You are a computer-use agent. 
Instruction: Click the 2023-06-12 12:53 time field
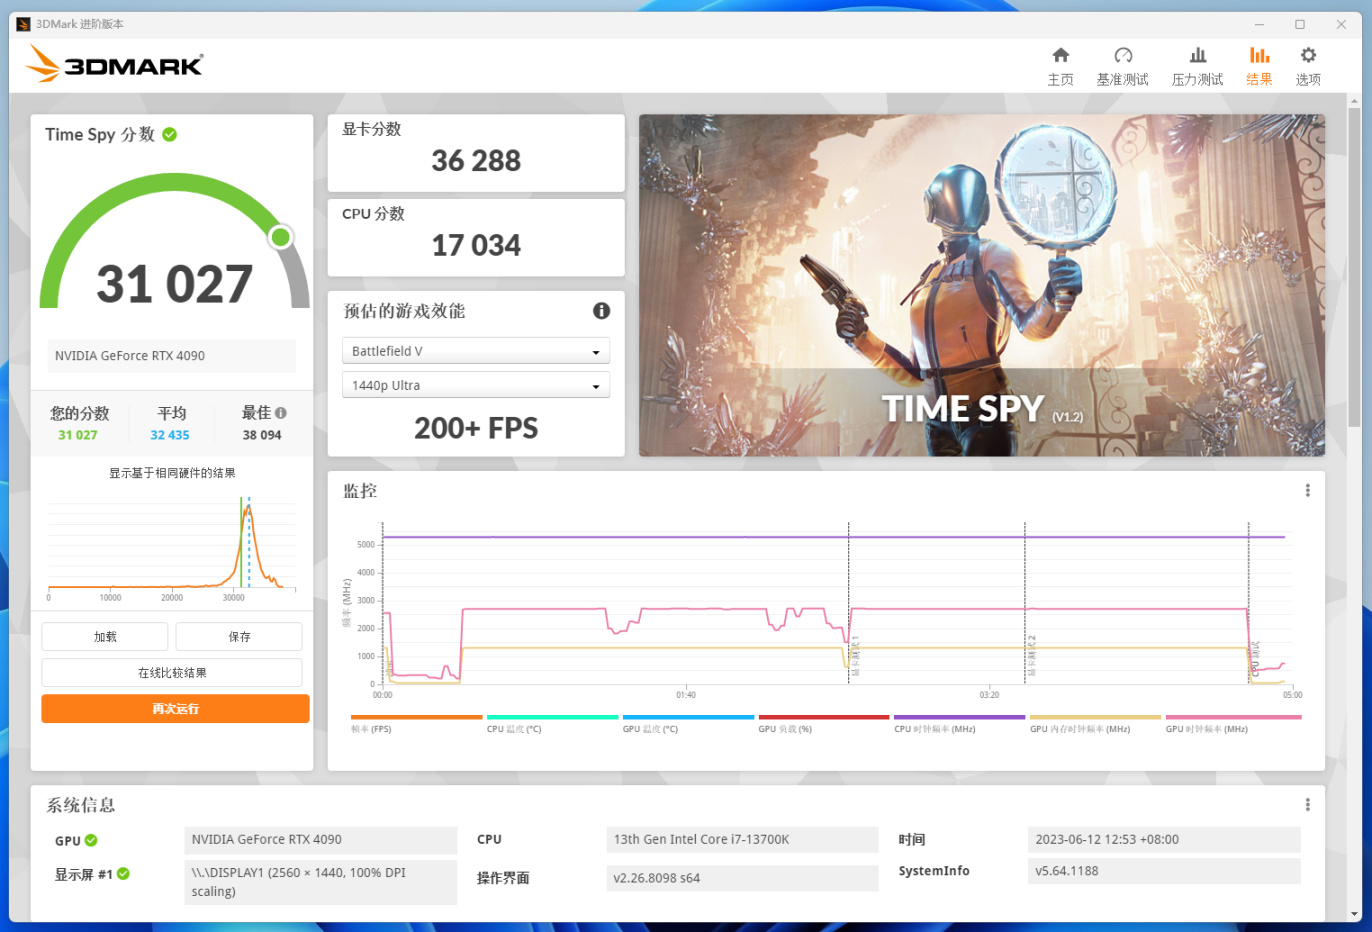click(x=1164, y=840)
